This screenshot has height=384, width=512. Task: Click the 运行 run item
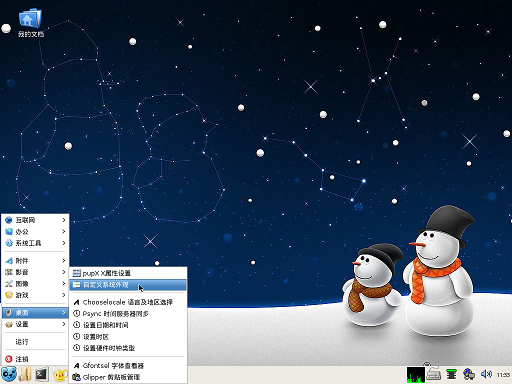coord(35,342)
